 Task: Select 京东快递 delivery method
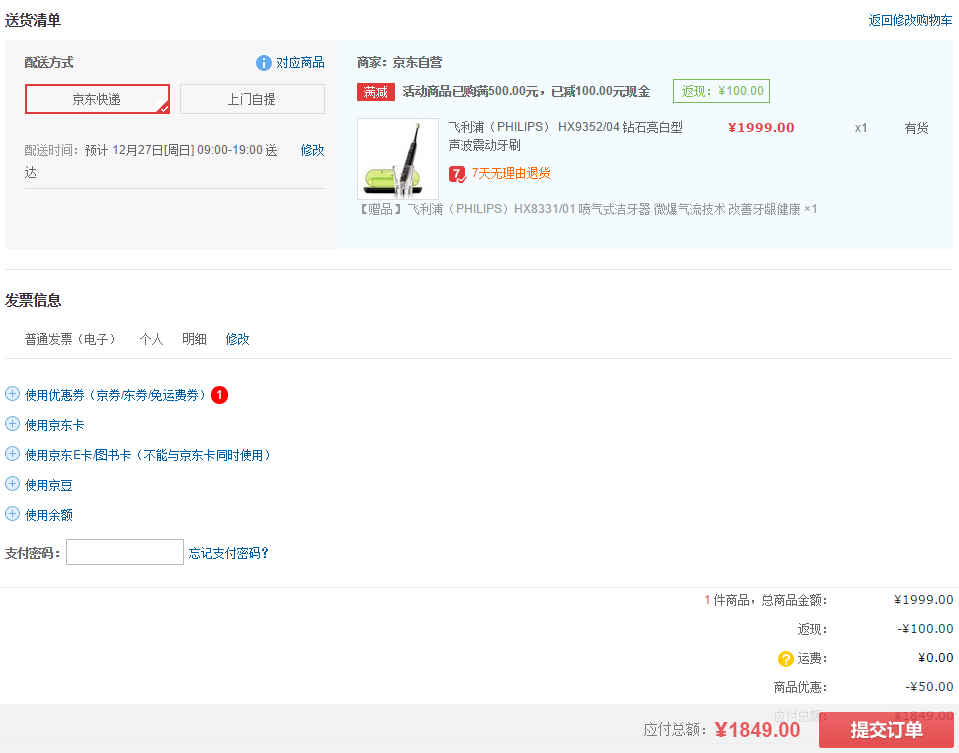tap(97, 99)
